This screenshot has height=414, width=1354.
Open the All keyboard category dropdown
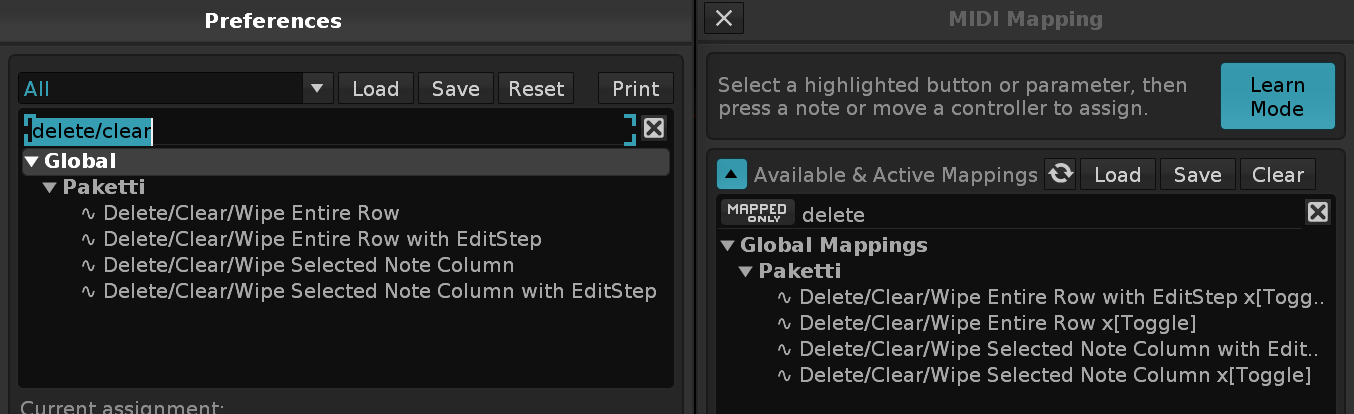(317, 88)
